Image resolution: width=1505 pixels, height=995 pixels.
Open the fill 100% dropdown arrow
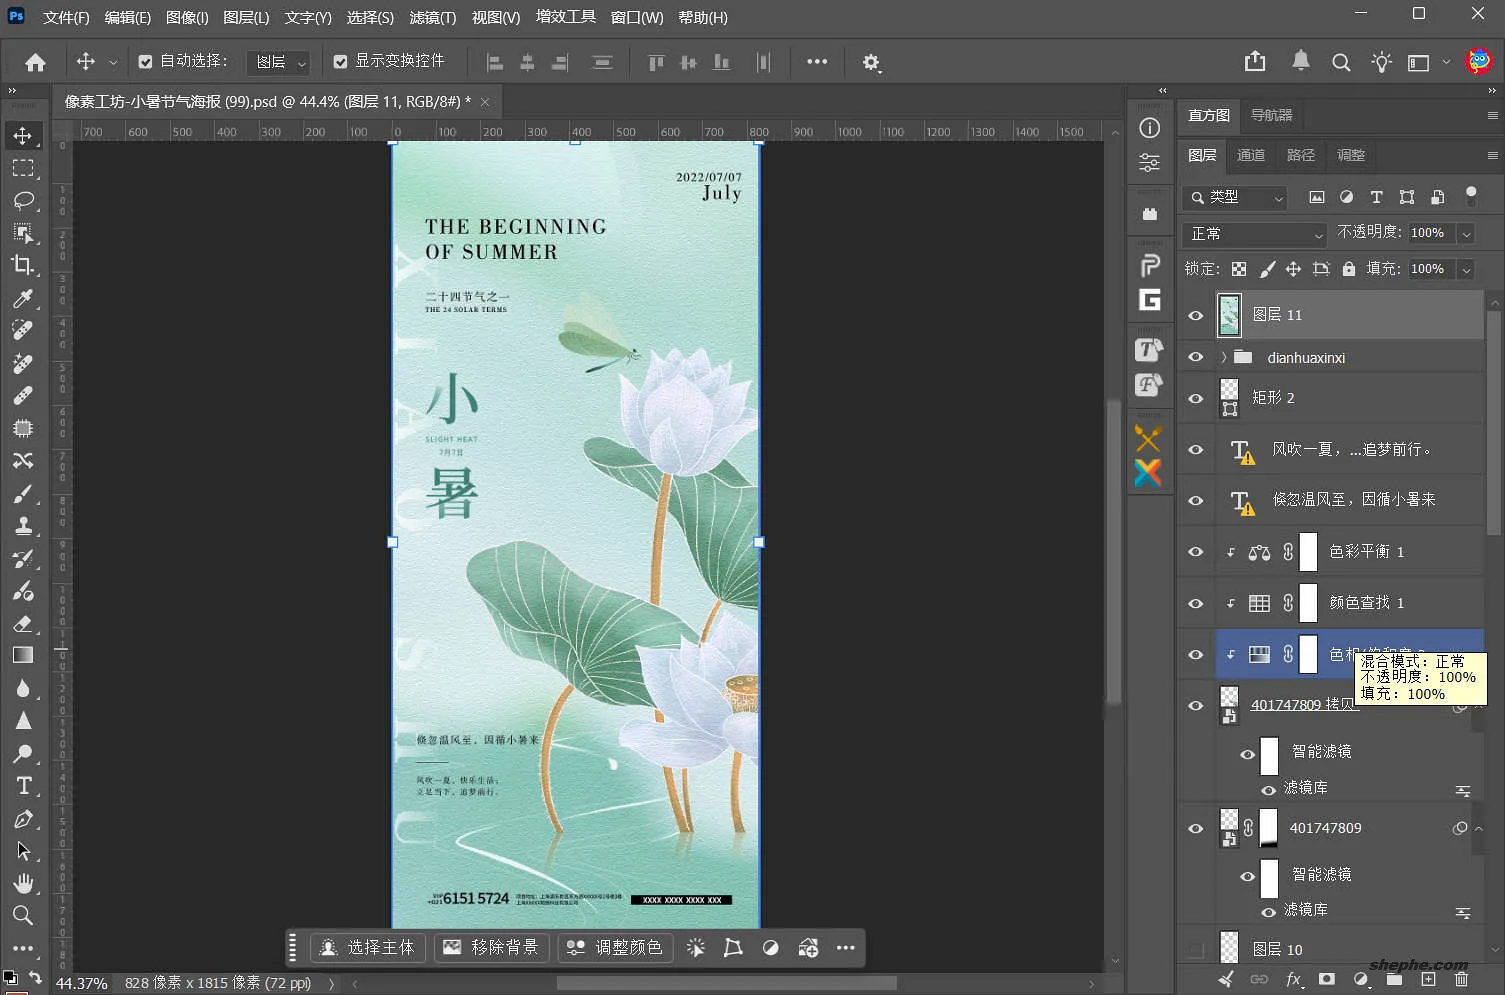(x=1466, y=269)
